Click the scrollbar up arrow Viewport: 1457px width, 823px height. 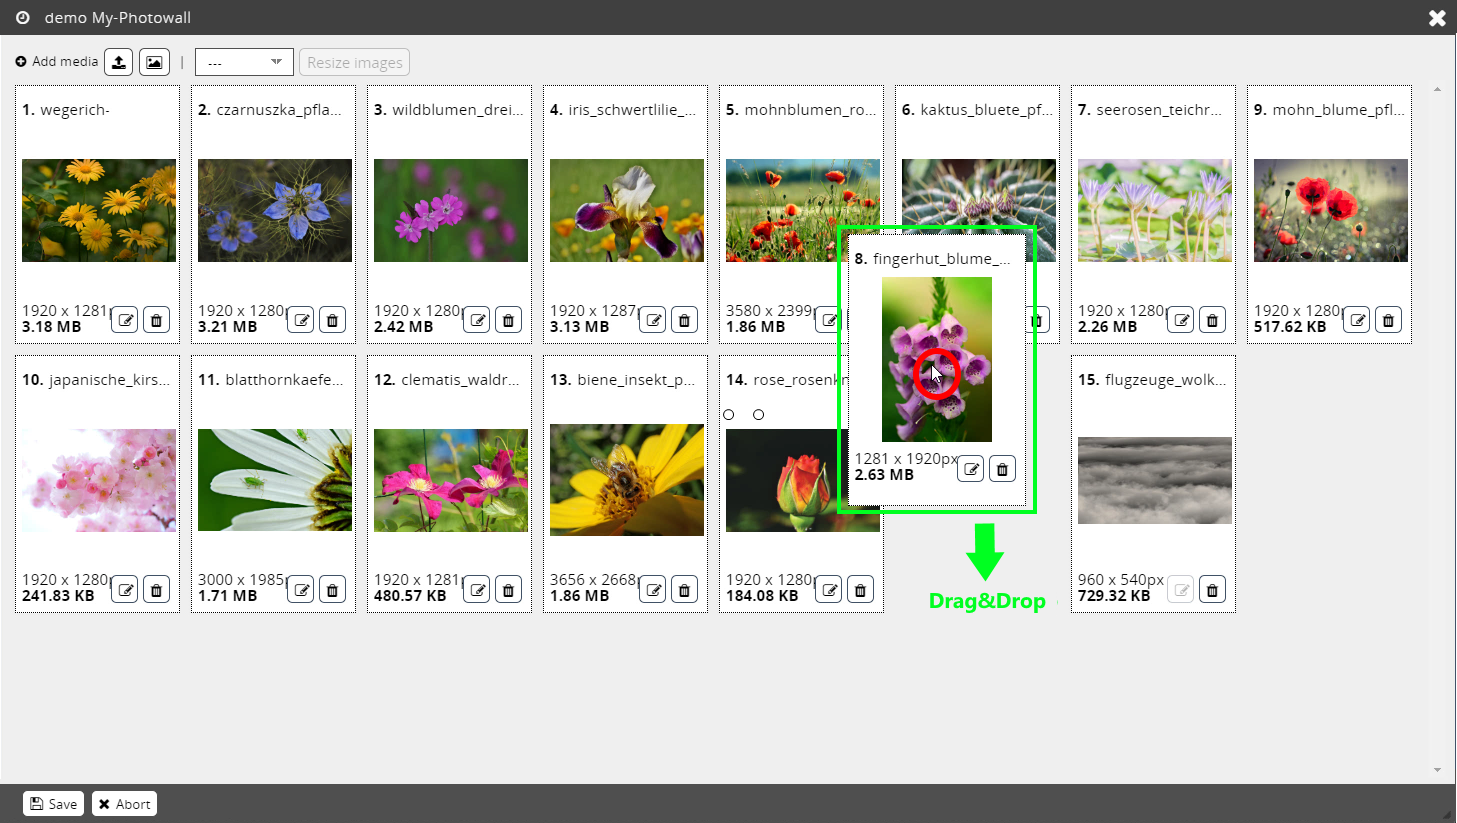(1437, 90)
